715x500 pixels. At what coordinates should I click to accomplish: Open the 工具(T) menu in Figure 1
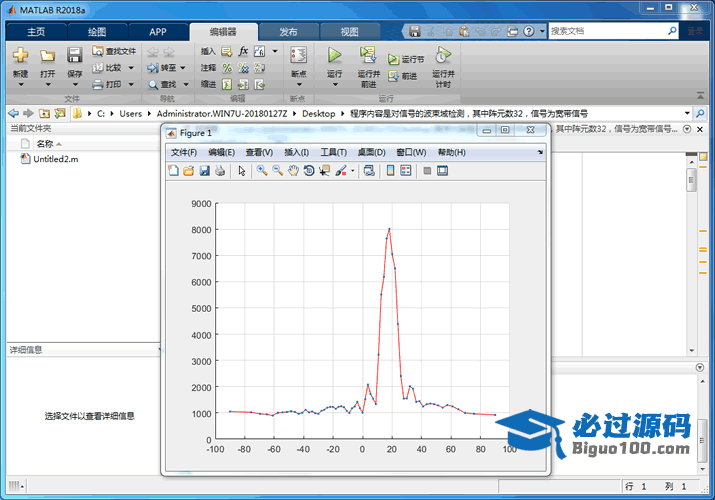pyautogui.click(x=333, y=152)
